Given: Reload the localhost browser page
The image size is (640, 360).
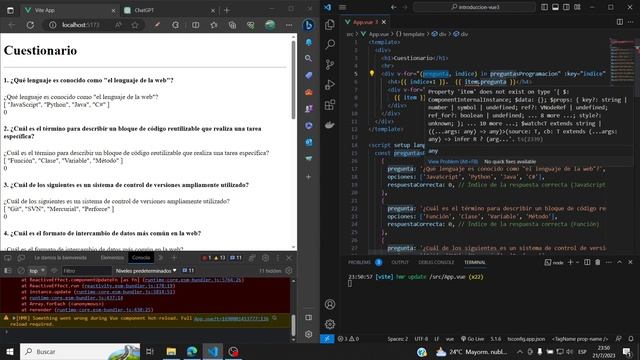Looking at the screenshot, I should (30, 25).
